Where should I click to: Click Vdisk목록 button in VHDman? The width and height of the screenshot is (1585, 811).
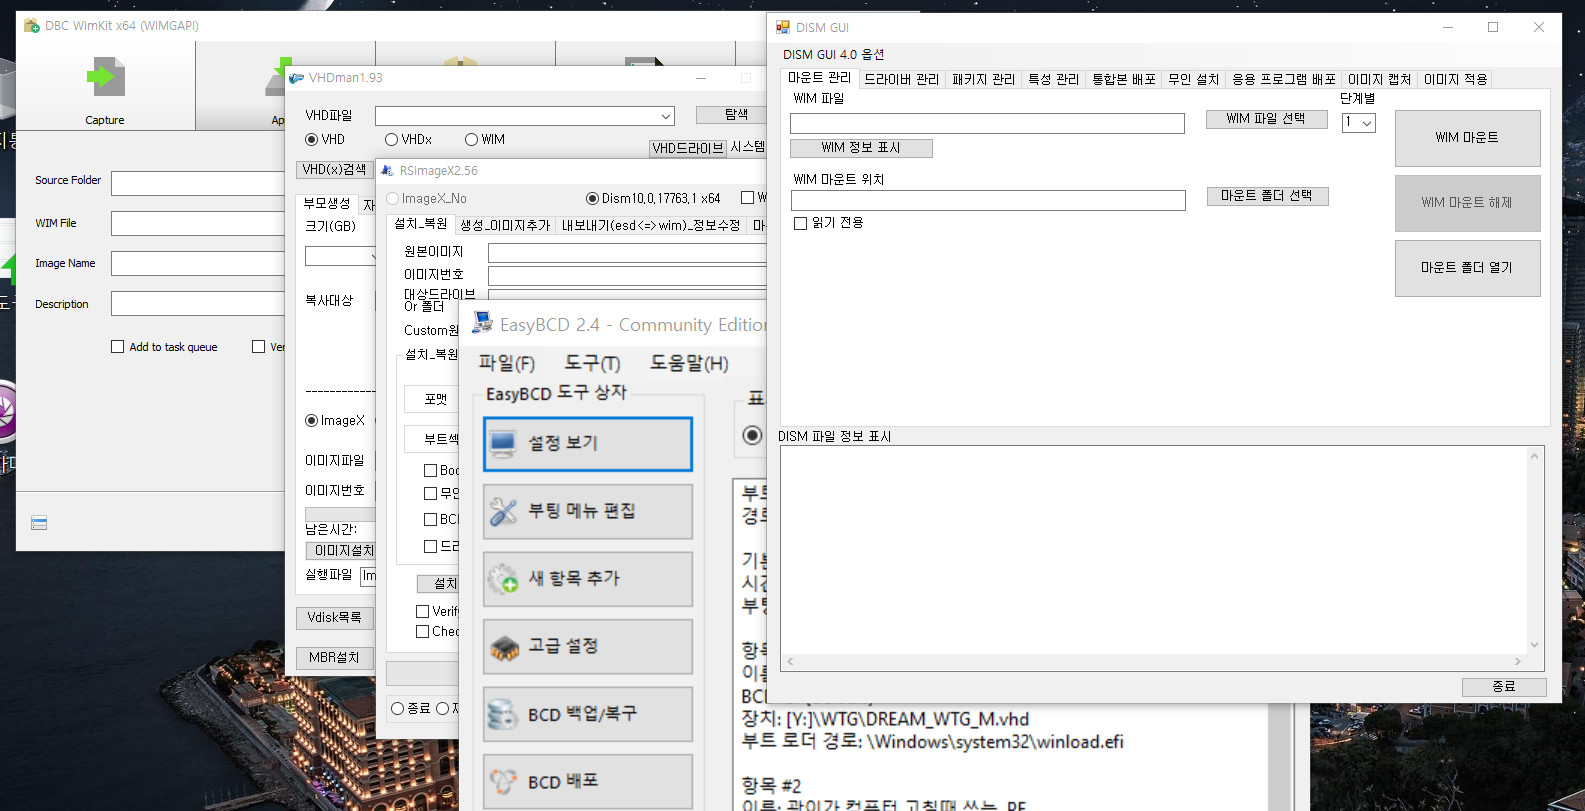point(334,618)
